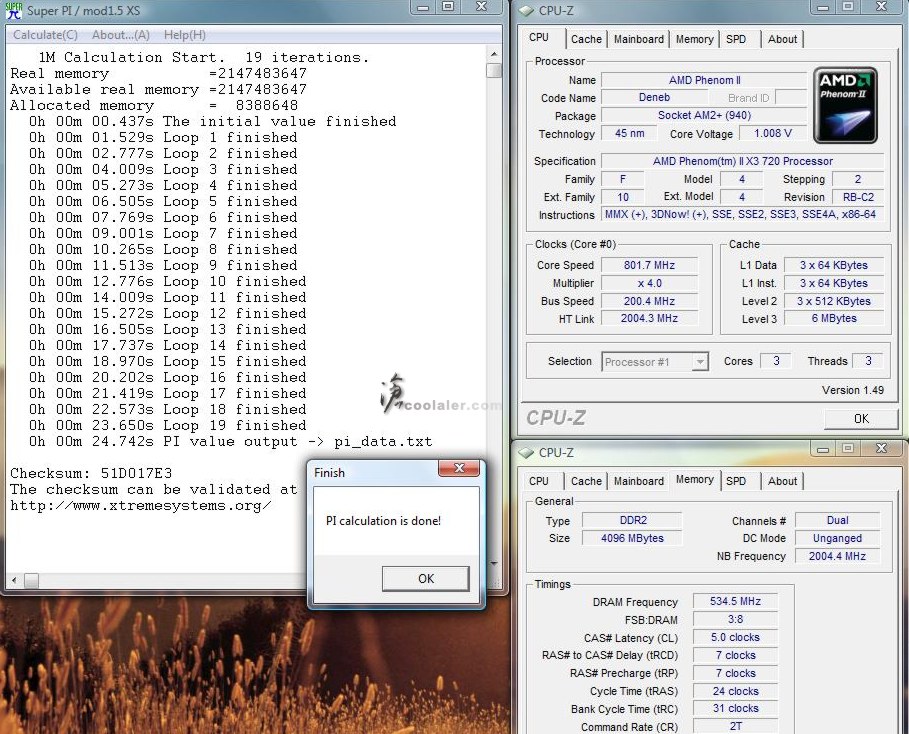
Task: Click the '1M Calculation Start. 19 iterations.' line
Action: [x=203, y=57]
